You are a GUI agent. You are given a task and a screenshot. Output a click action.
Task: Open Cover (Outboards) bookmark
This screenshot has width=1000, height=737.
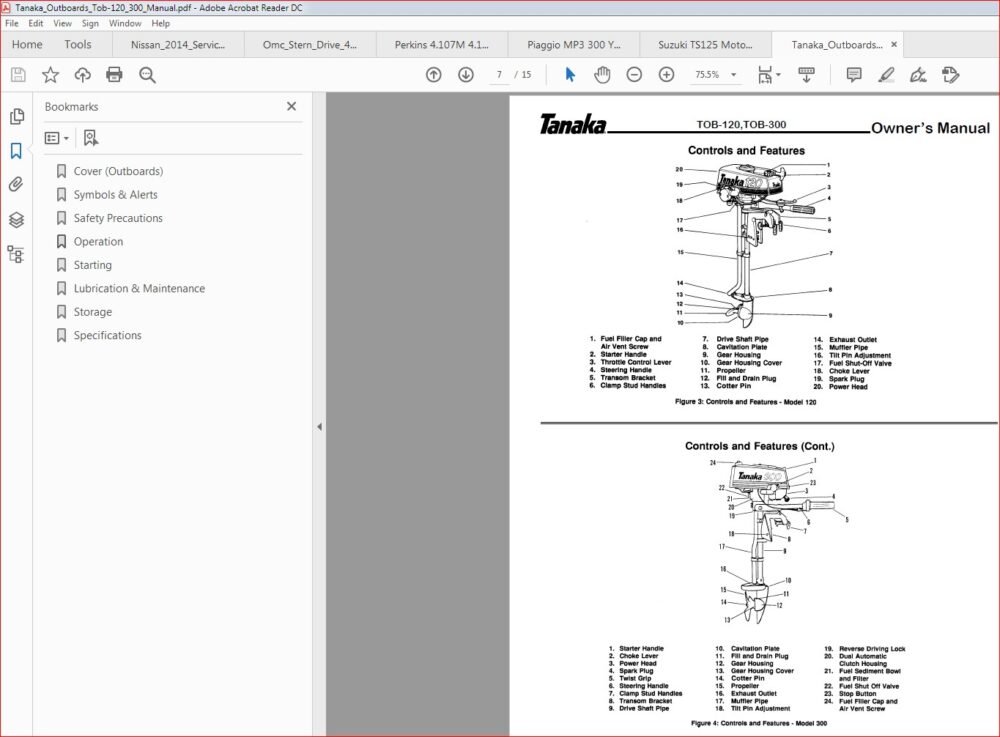118,171
